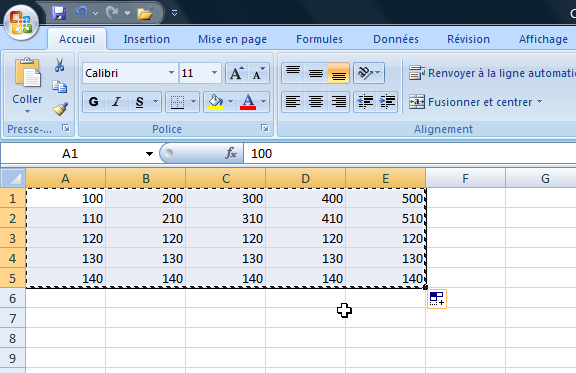Apply red font color
Image resolution: width=576 pixels, height=373 pixels.
[x=248, y=102]
